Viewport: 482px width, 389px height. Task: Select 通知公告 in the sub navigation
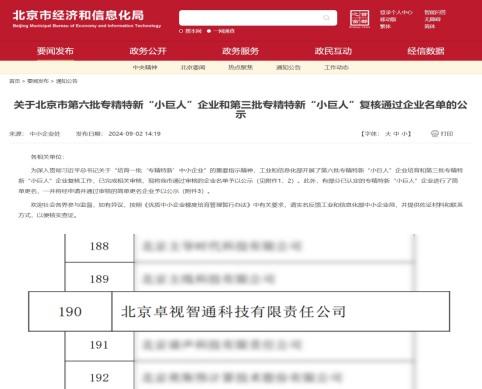[x=288, y=67]
